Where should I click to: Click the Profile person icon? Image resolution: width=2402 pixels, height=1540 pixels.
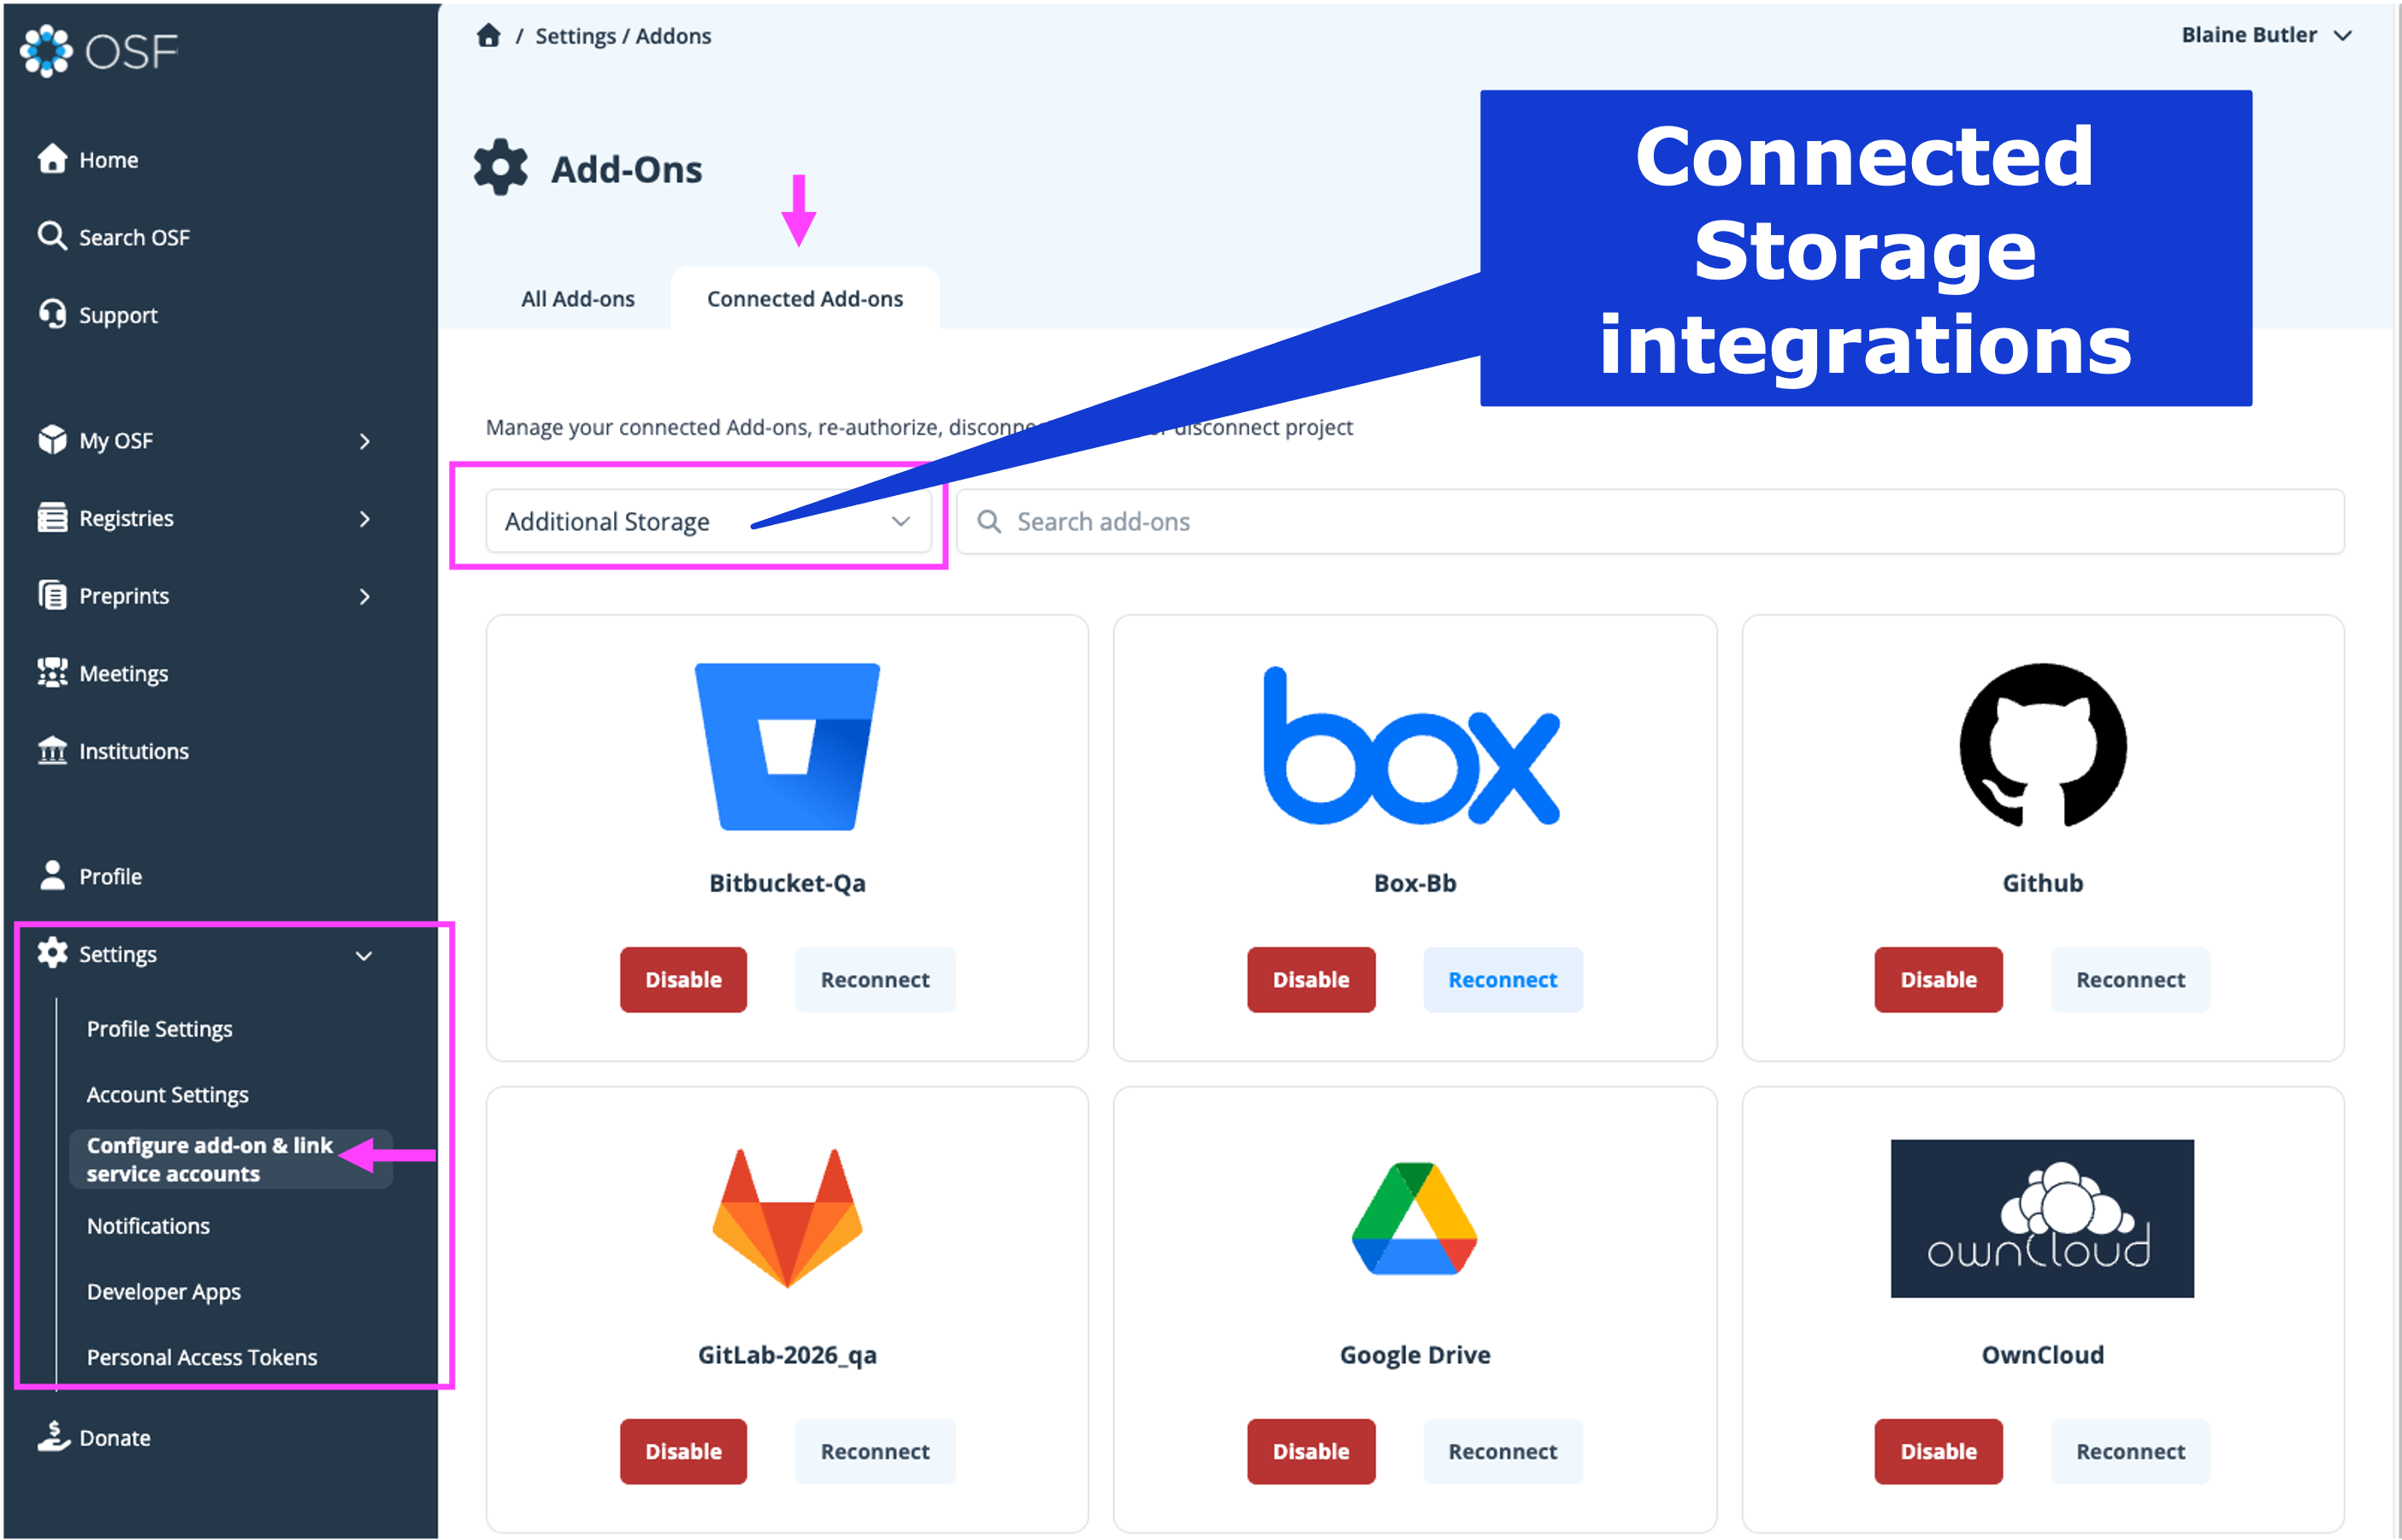[x=52, y=876]
